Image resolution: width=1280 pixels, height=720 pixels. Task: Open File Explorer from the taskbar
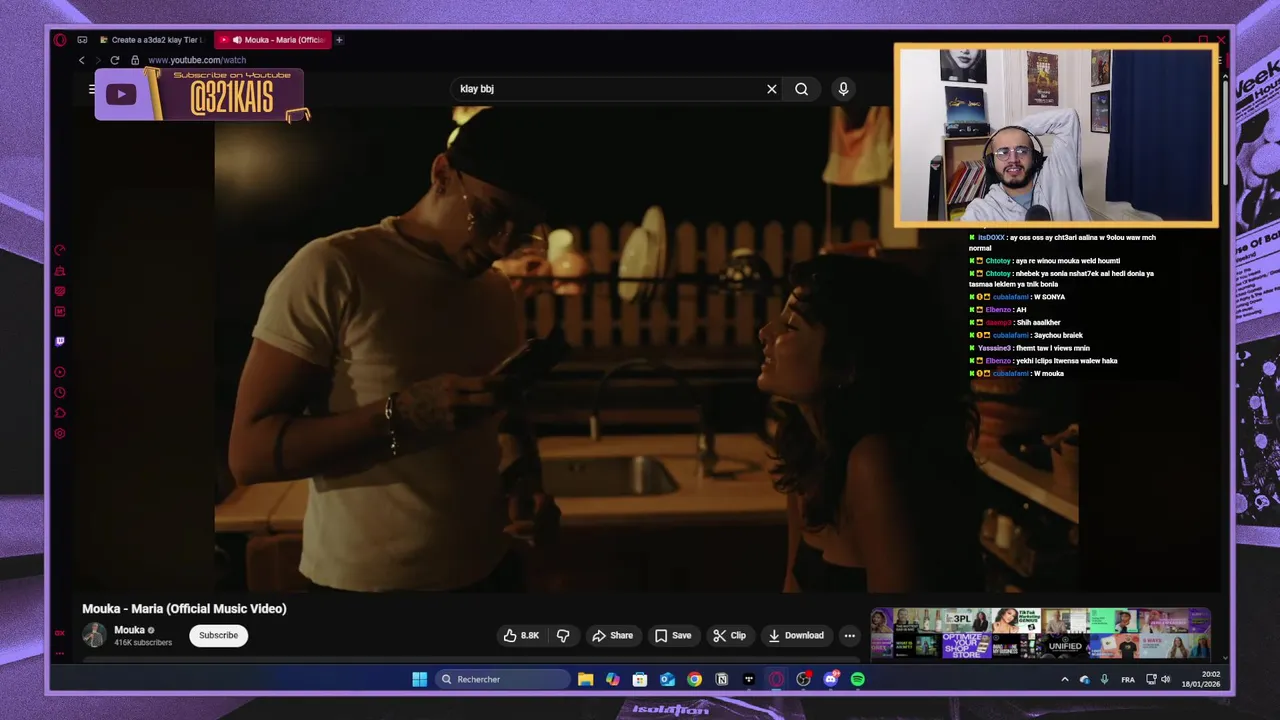[586, 679]
